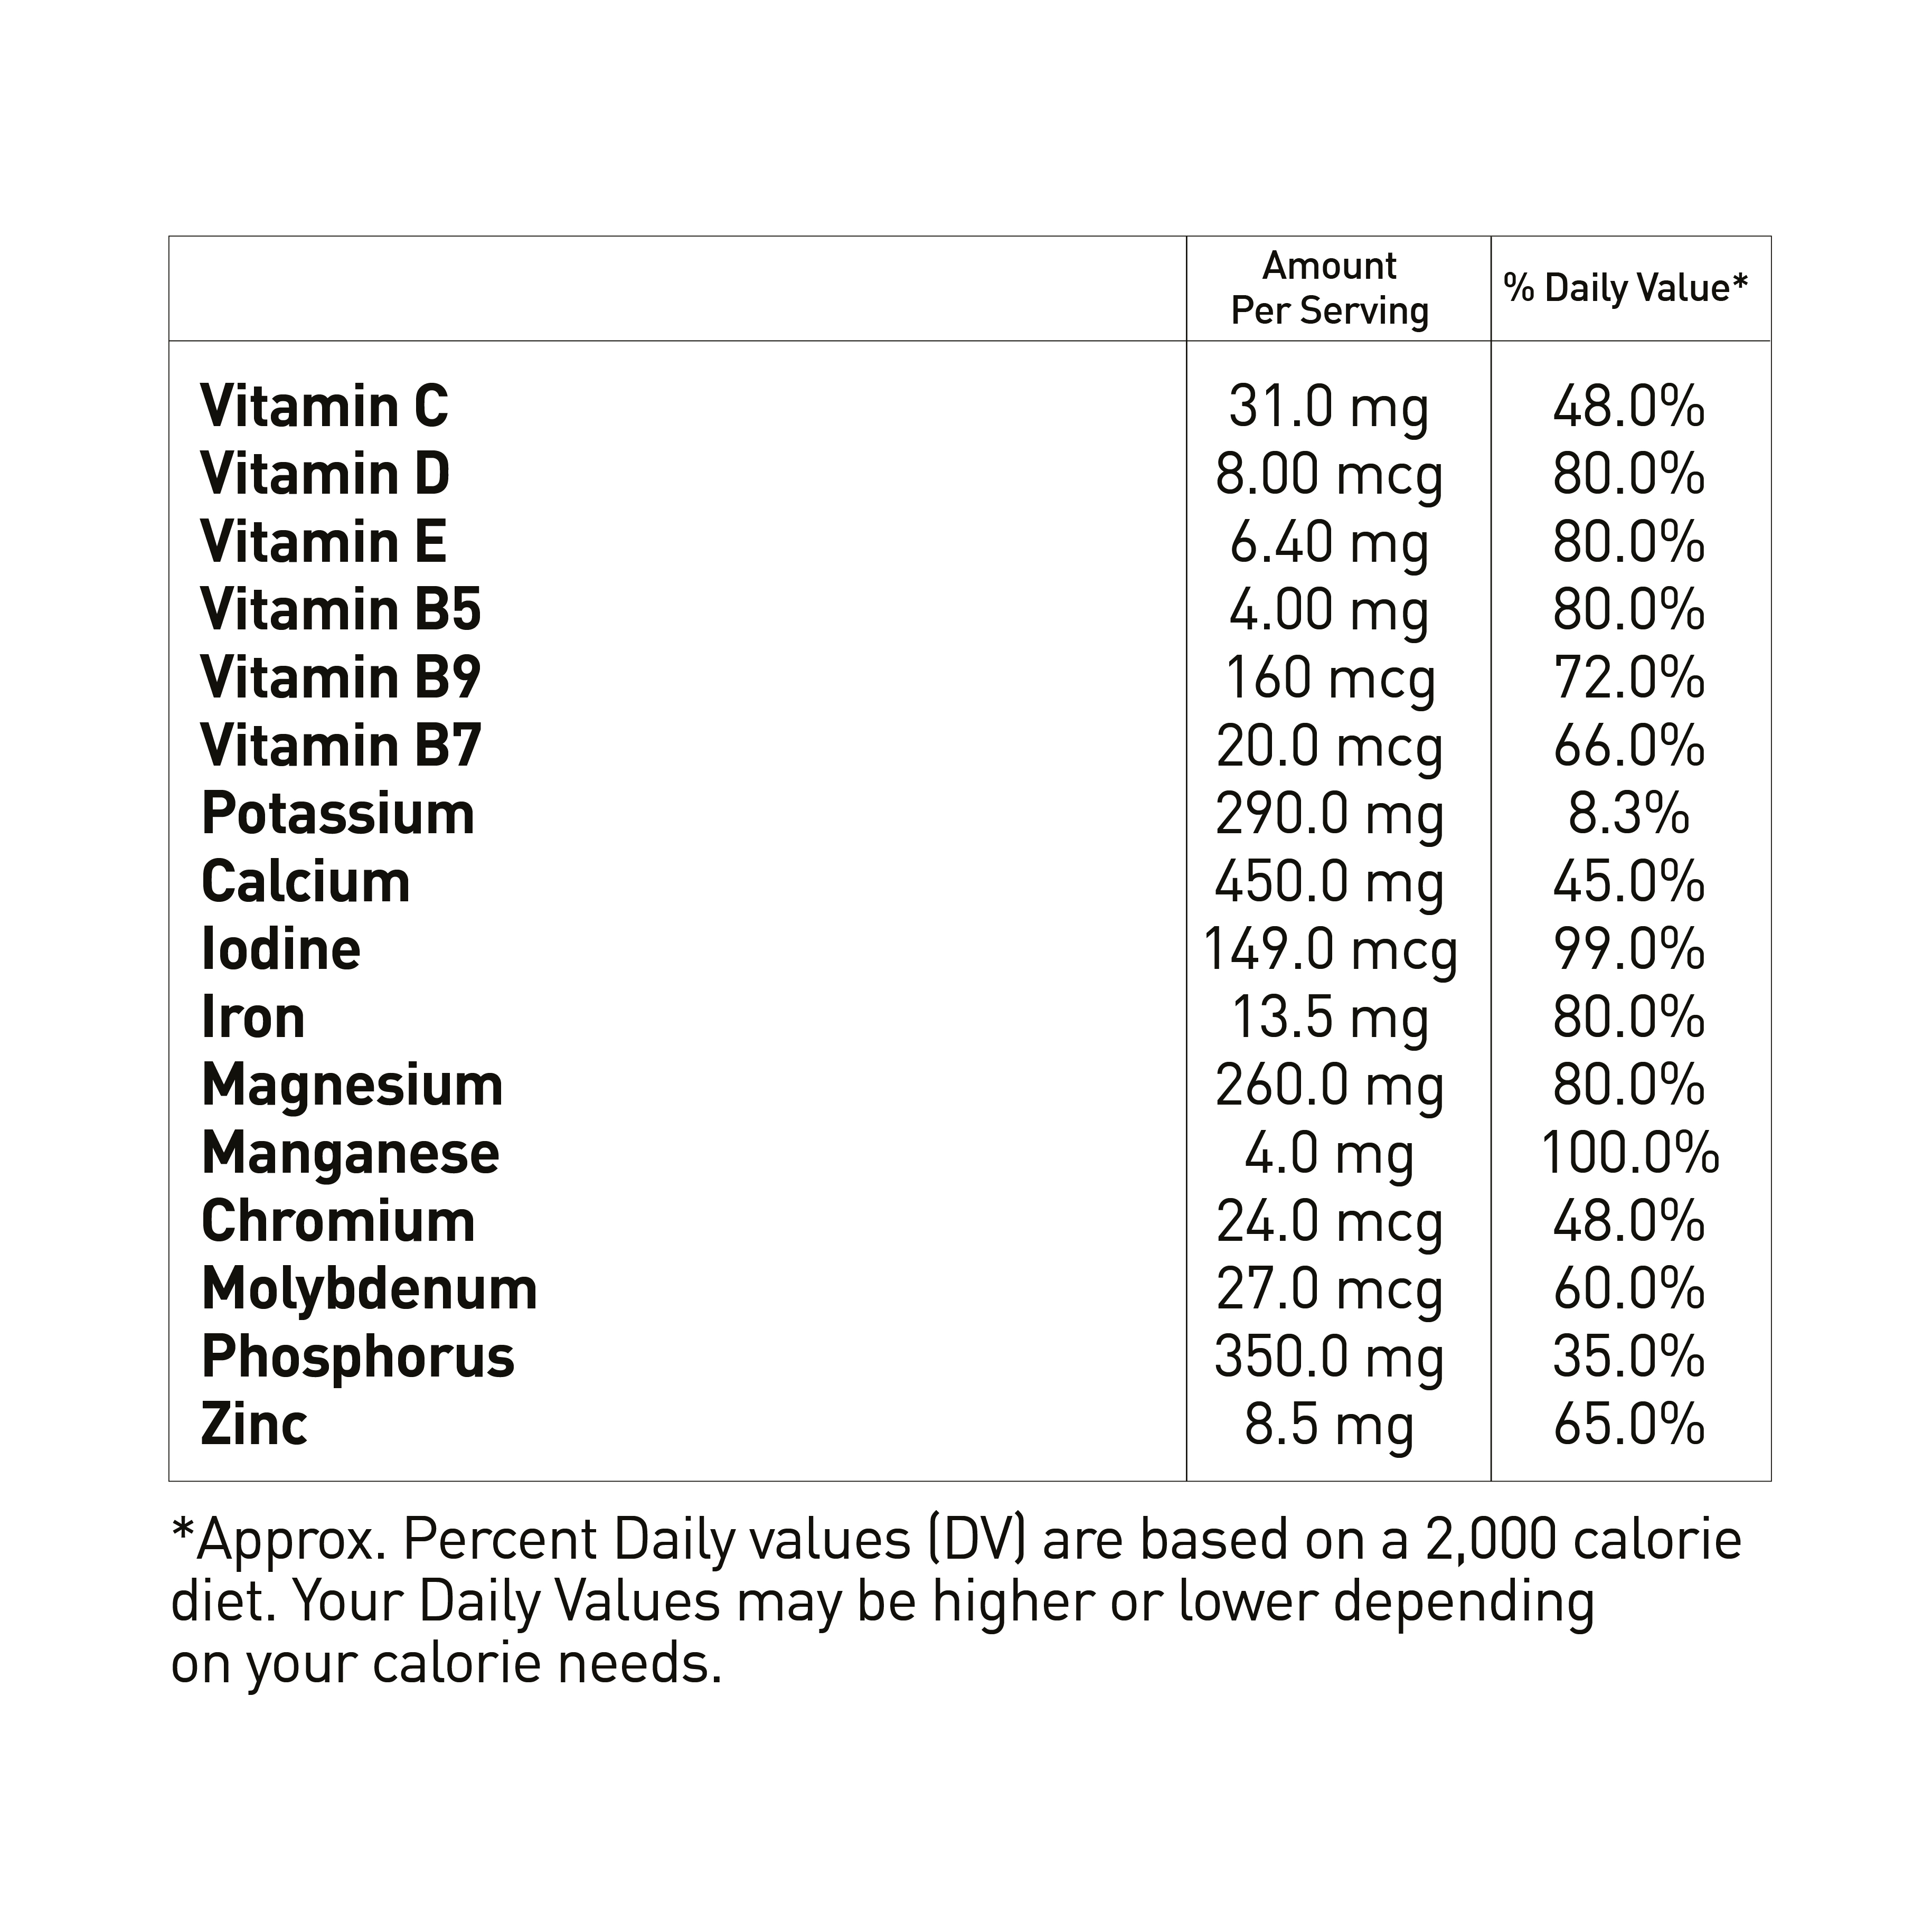Image resolution: width=1932 pixels, height=1932 pixels.
Task: Select the 350.0 mg Phosphorus amount
Action: [x=1329, y=1357]
